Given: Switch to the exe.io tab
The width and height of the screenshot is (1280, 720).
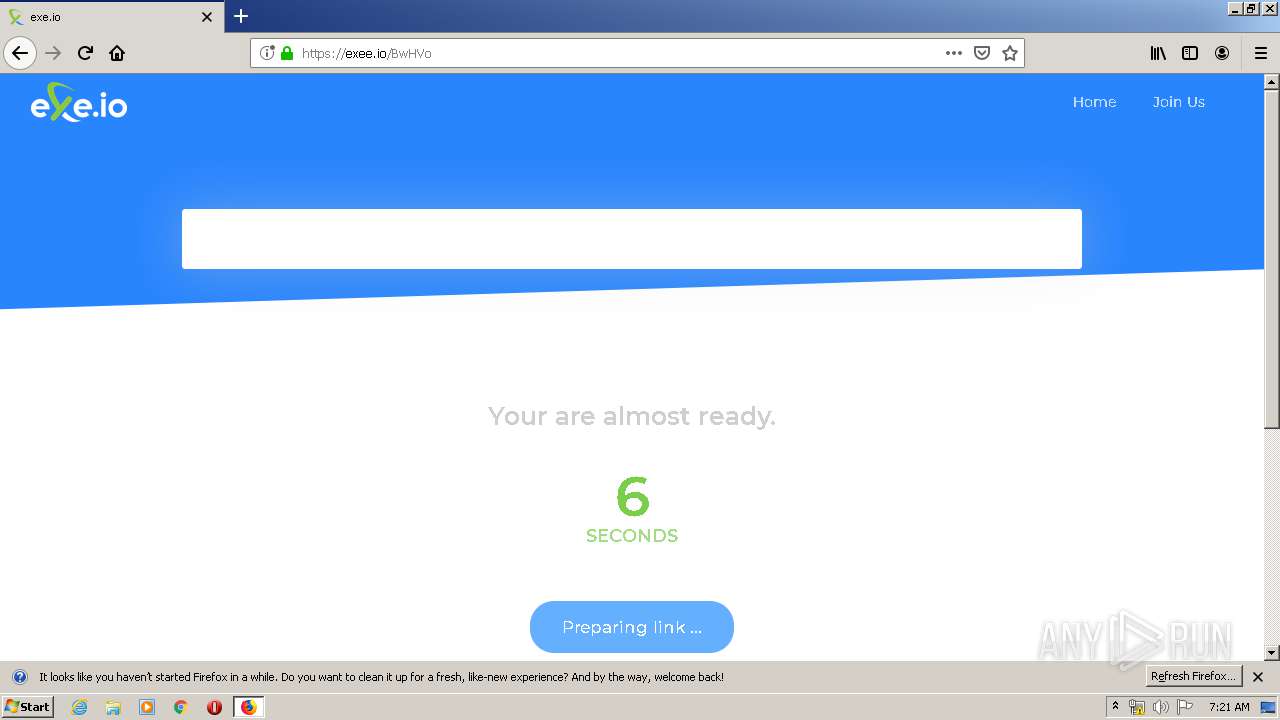Looking at the screenshot, I should (112, 17).
